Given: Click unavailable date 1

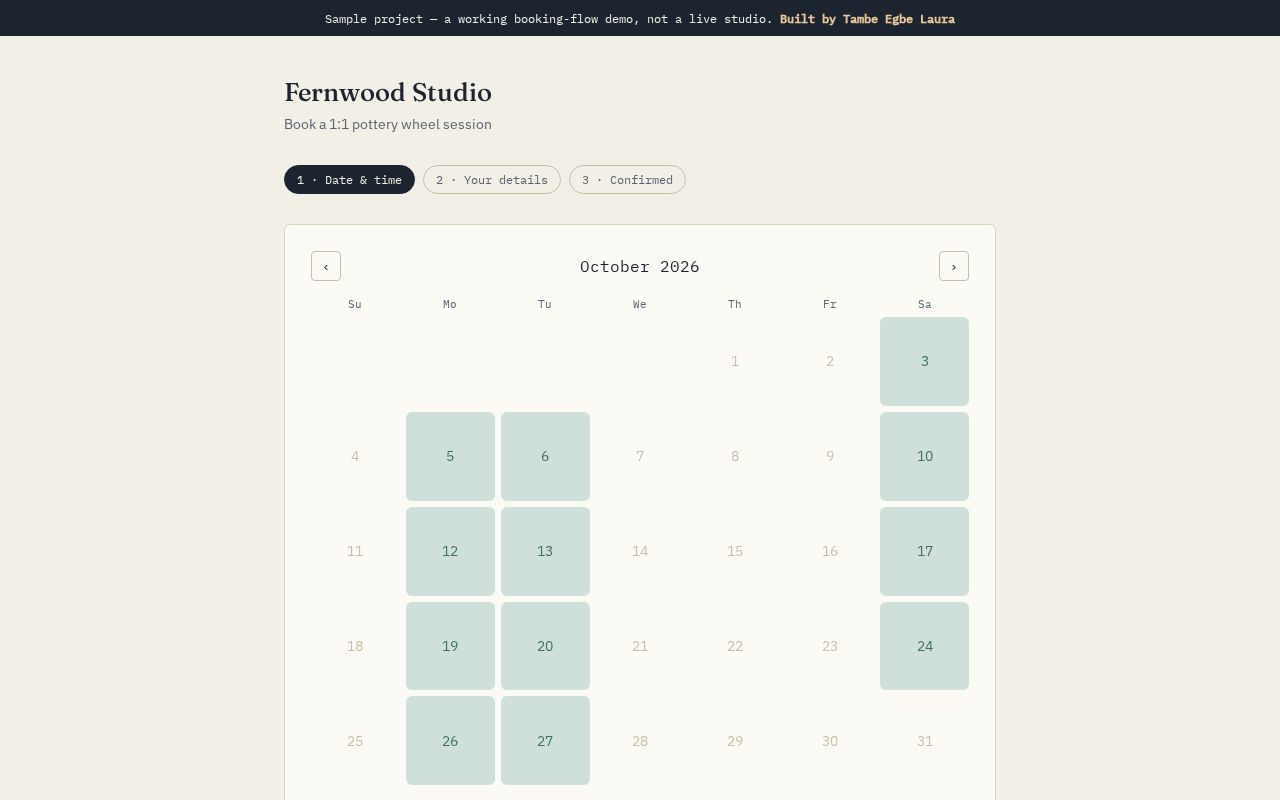Looking at the screenshot, I should point(735,361).
